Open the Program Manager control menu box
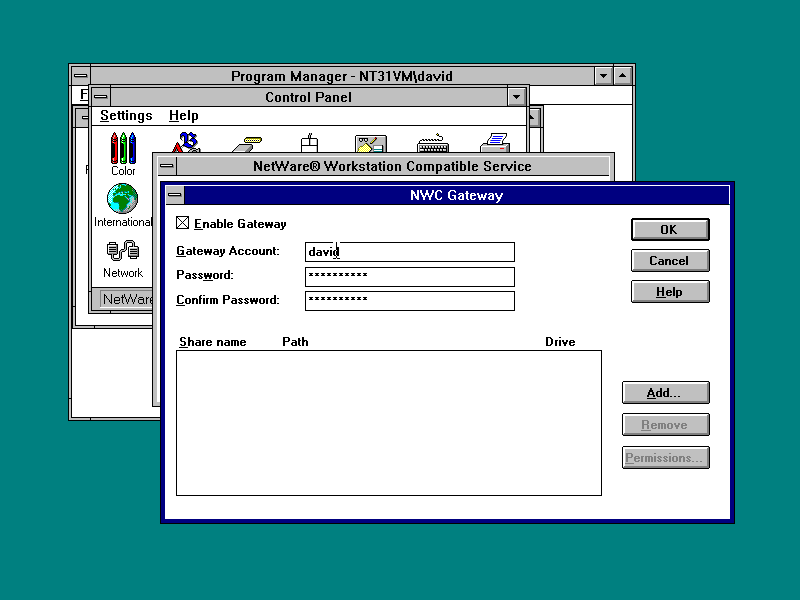The width and height of the screenshot is (800, 600). 80,76
